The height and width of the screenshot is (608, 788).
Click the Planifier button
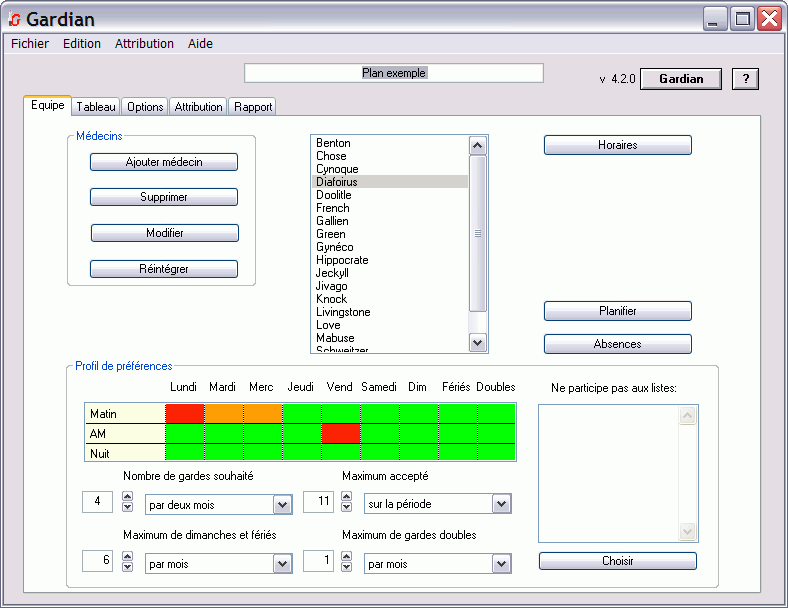pyautogui.click(x=618, y=311)
